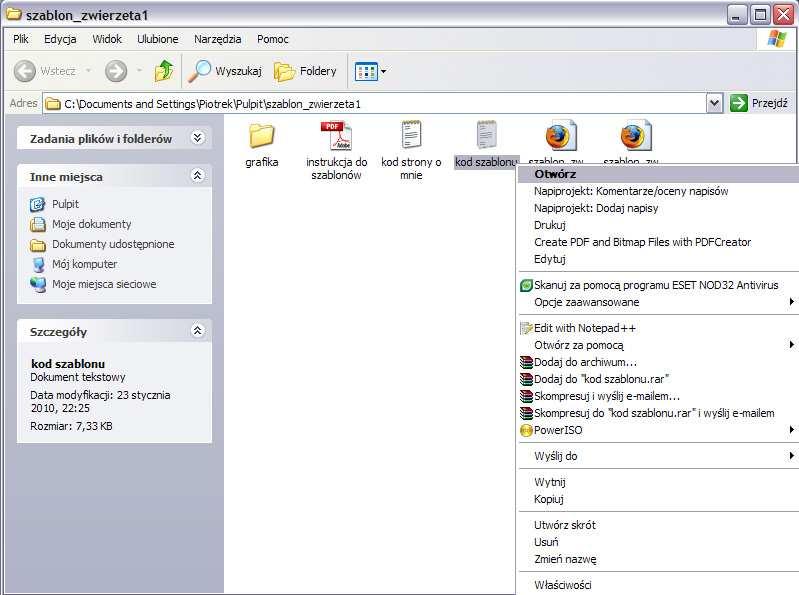Choose Usuń in context menu

(x=658, y=542)
